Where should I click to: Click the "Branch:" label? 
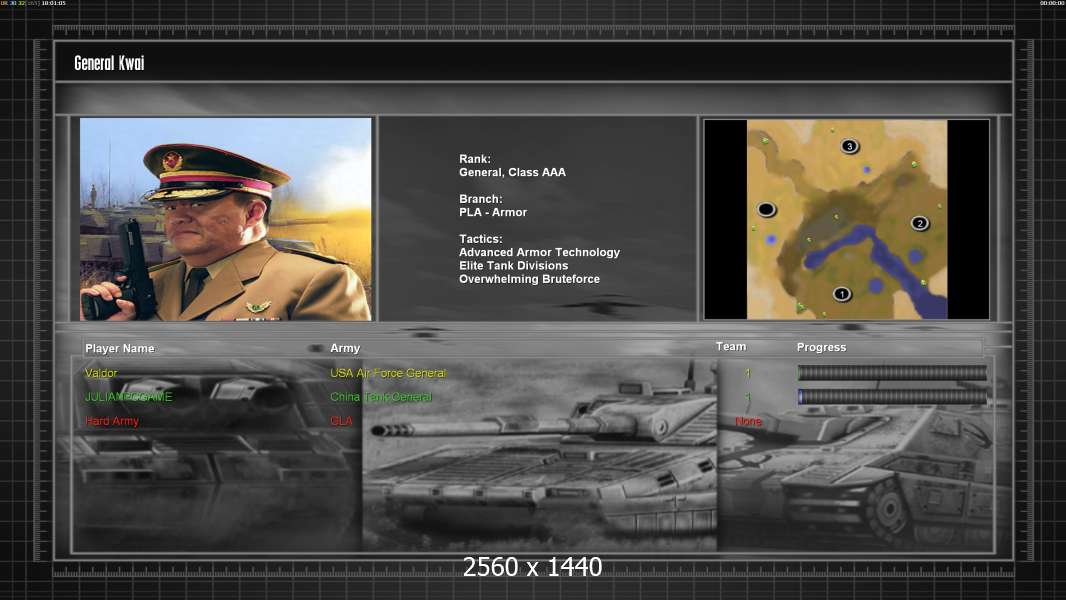[x=481, y=199]
